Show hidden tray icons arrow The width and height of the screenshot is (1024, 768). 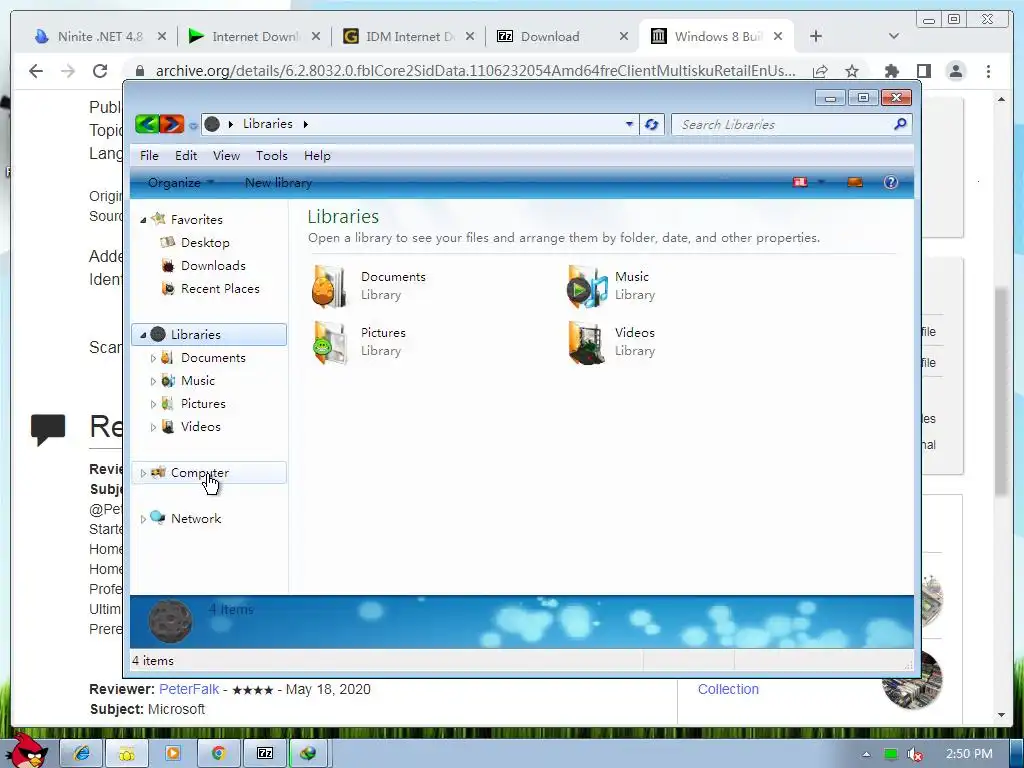coord(866,754)
